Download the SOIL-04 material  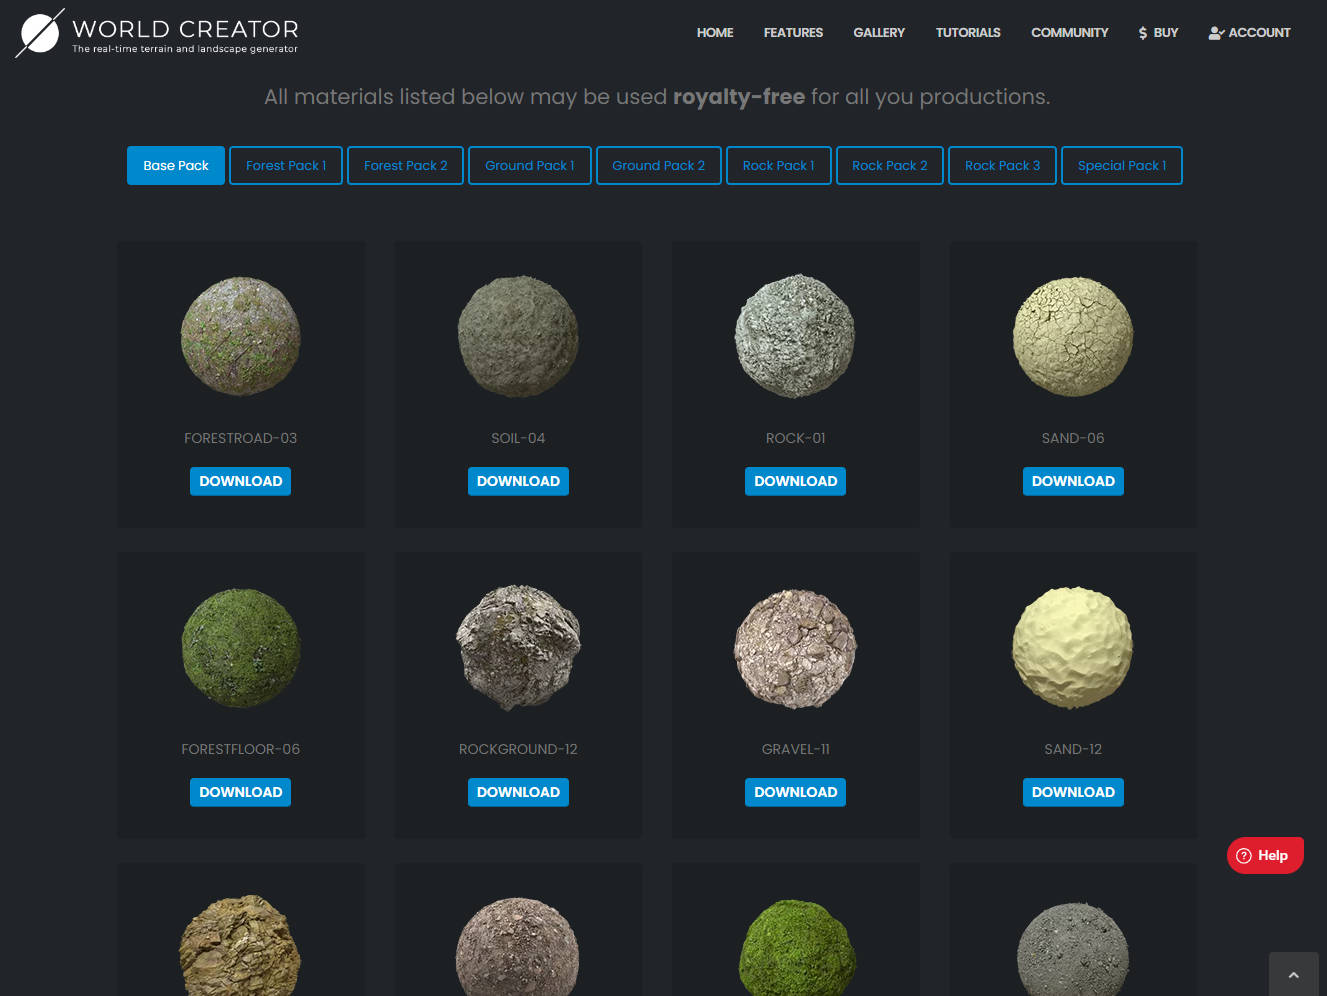[x=518, y=481]
